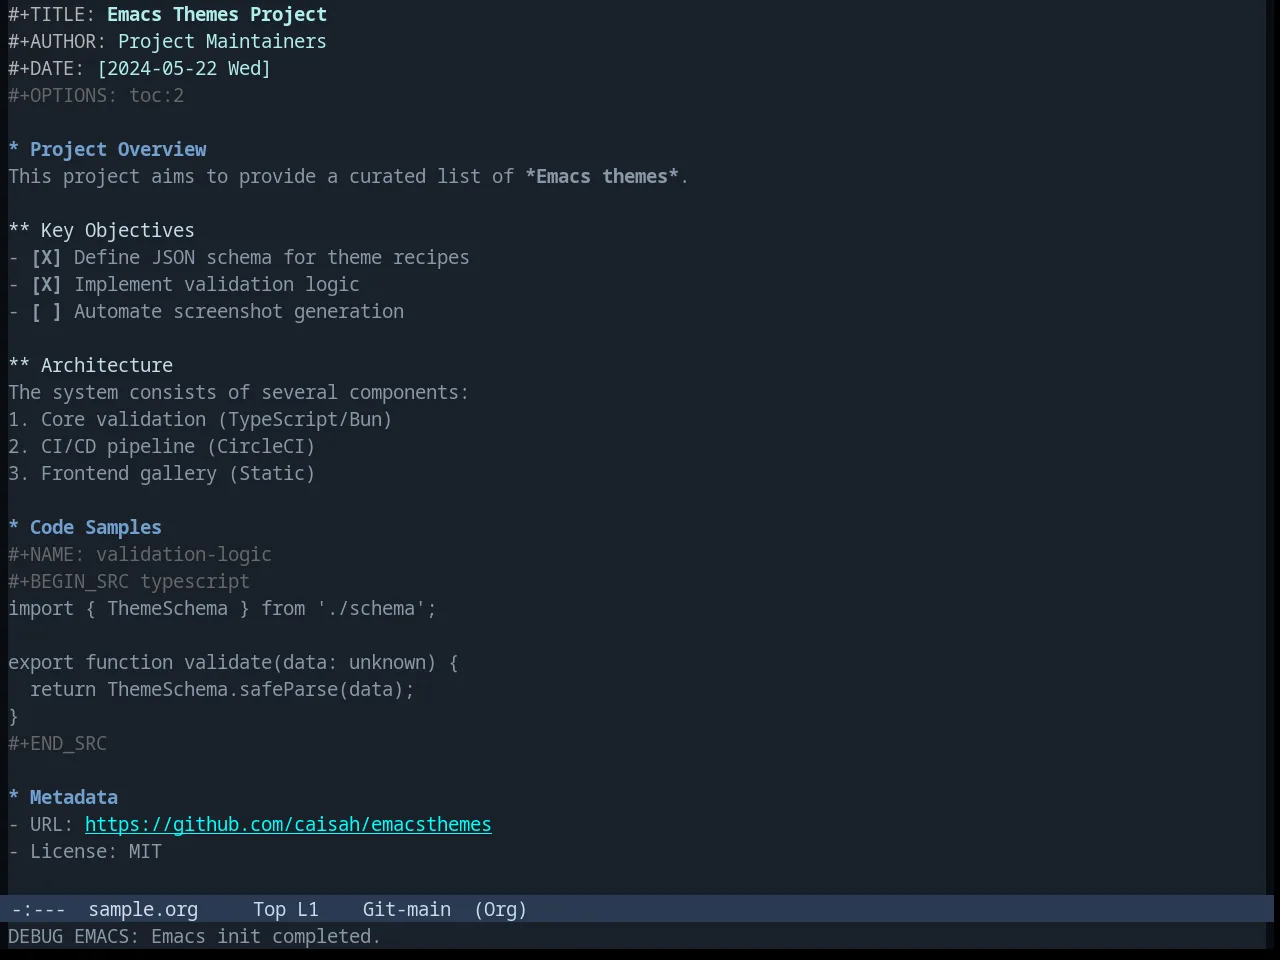
Task: Toggle the checked 'Define JSON schema' checkbox
Action: pos(46,258)
